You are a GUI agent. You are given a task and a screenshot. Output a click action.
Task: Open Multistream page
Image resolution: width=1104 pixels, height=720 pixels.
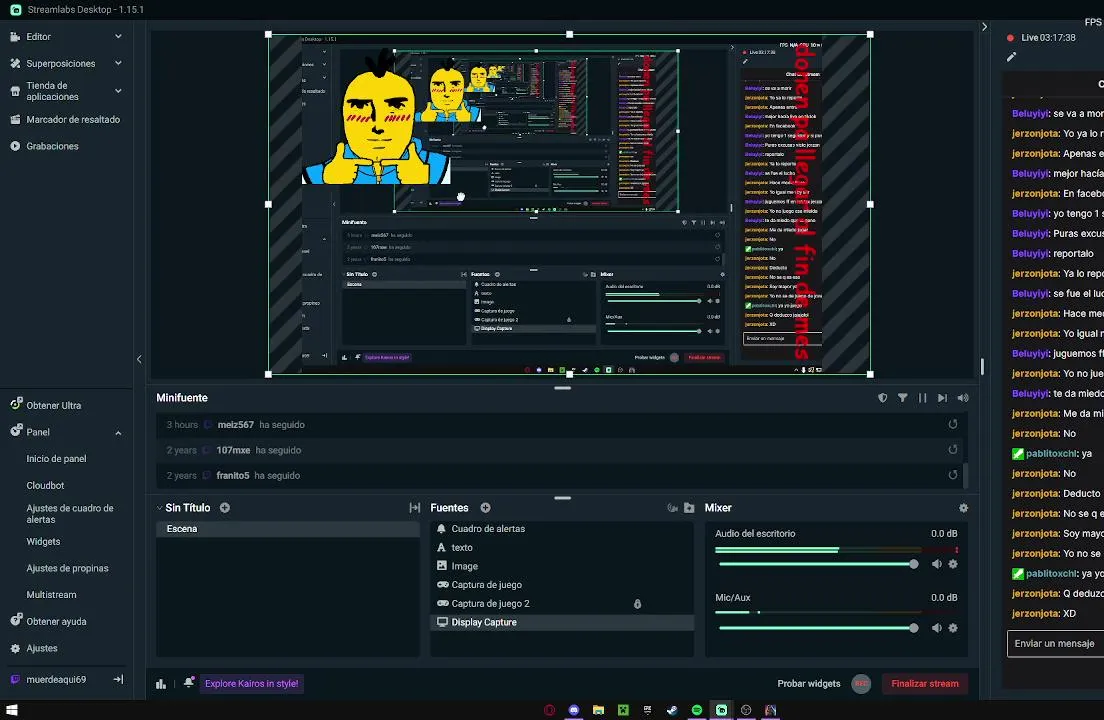point(51,595)
